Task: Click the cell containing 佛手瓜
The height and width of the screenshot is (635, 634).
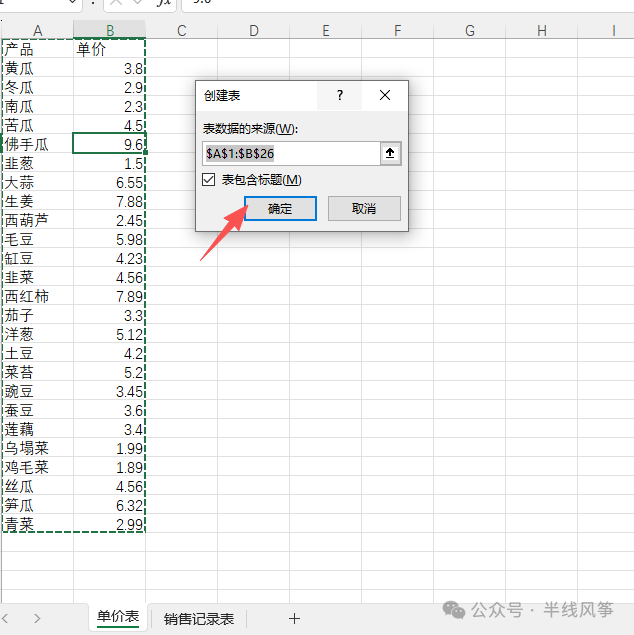Action: point(38,144)
